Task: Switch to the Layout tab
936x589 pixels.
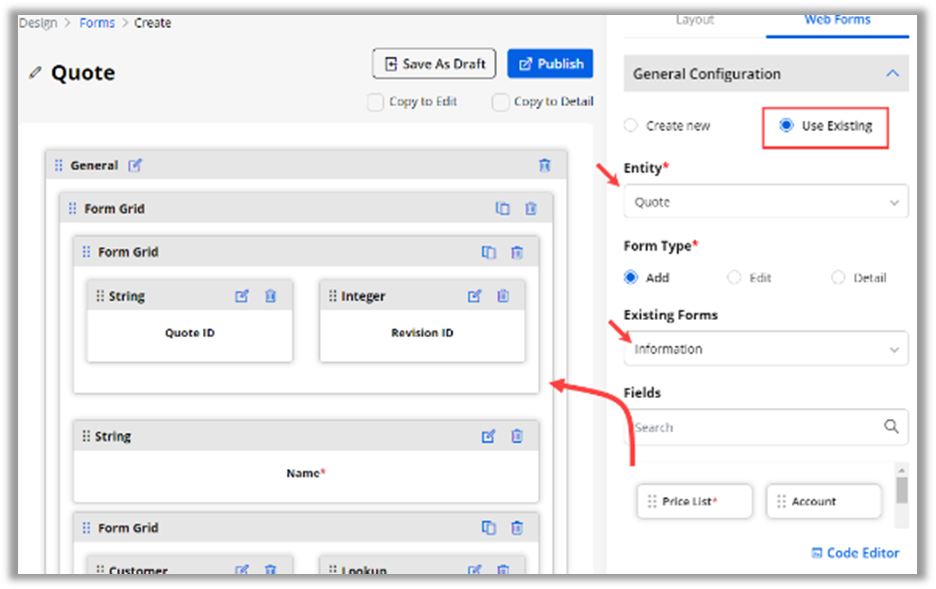Action: pos(694,20)
